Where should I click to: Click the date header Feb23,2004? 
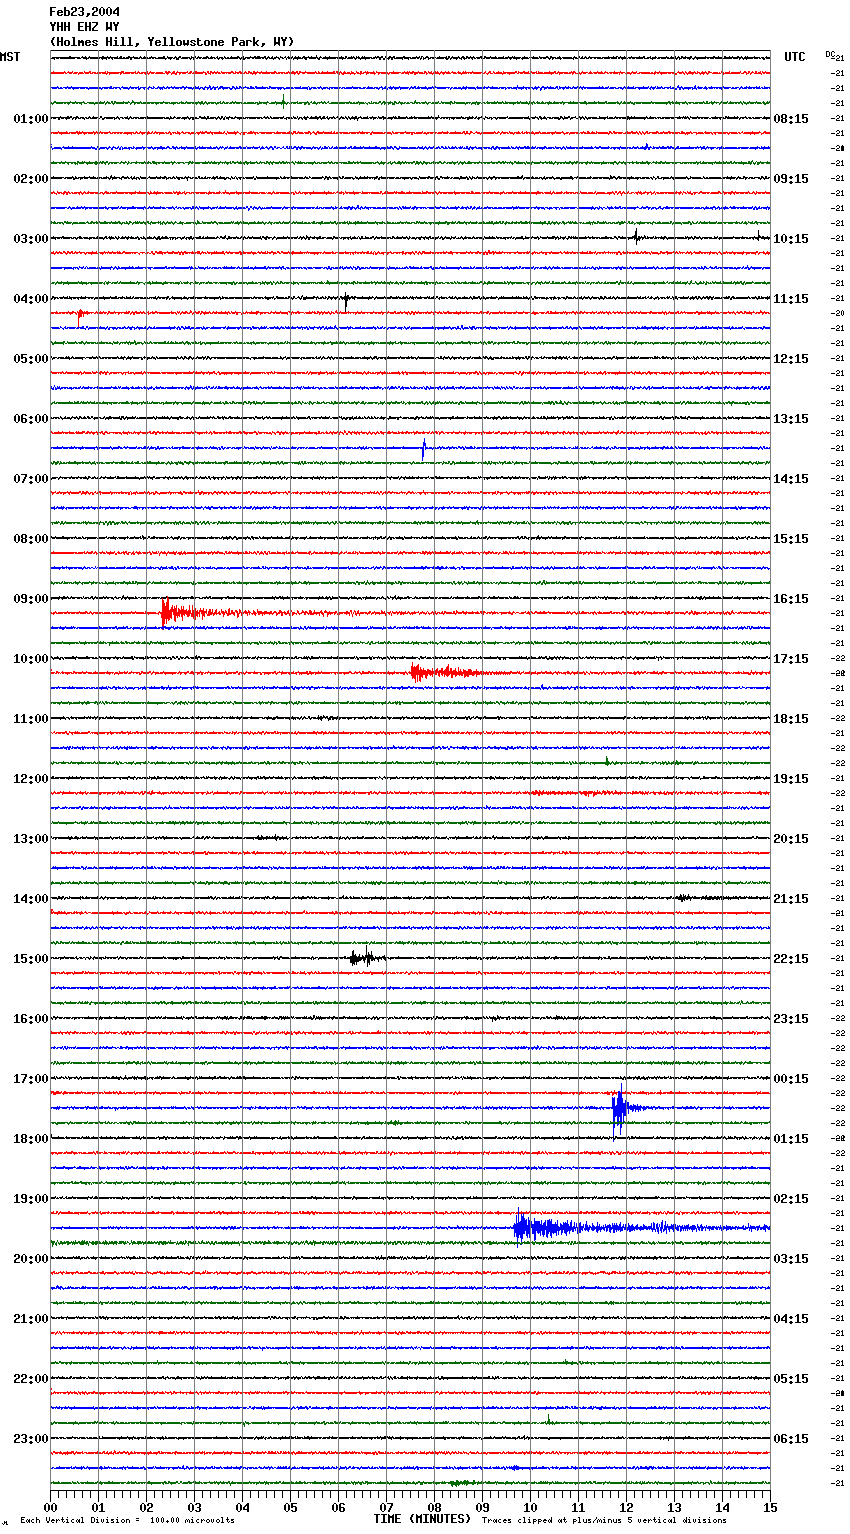(84, 12)
